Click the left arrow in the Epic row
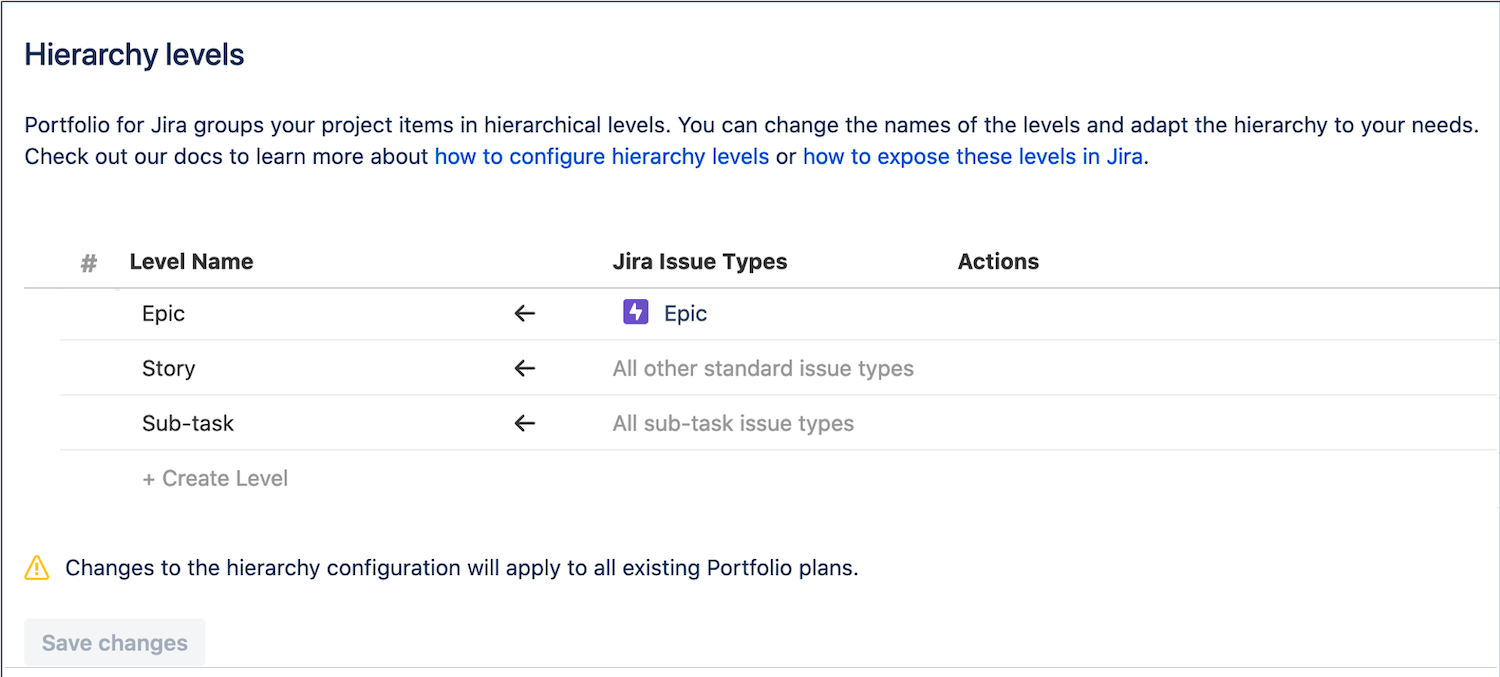1500x677 pixels. coord(525,314)
